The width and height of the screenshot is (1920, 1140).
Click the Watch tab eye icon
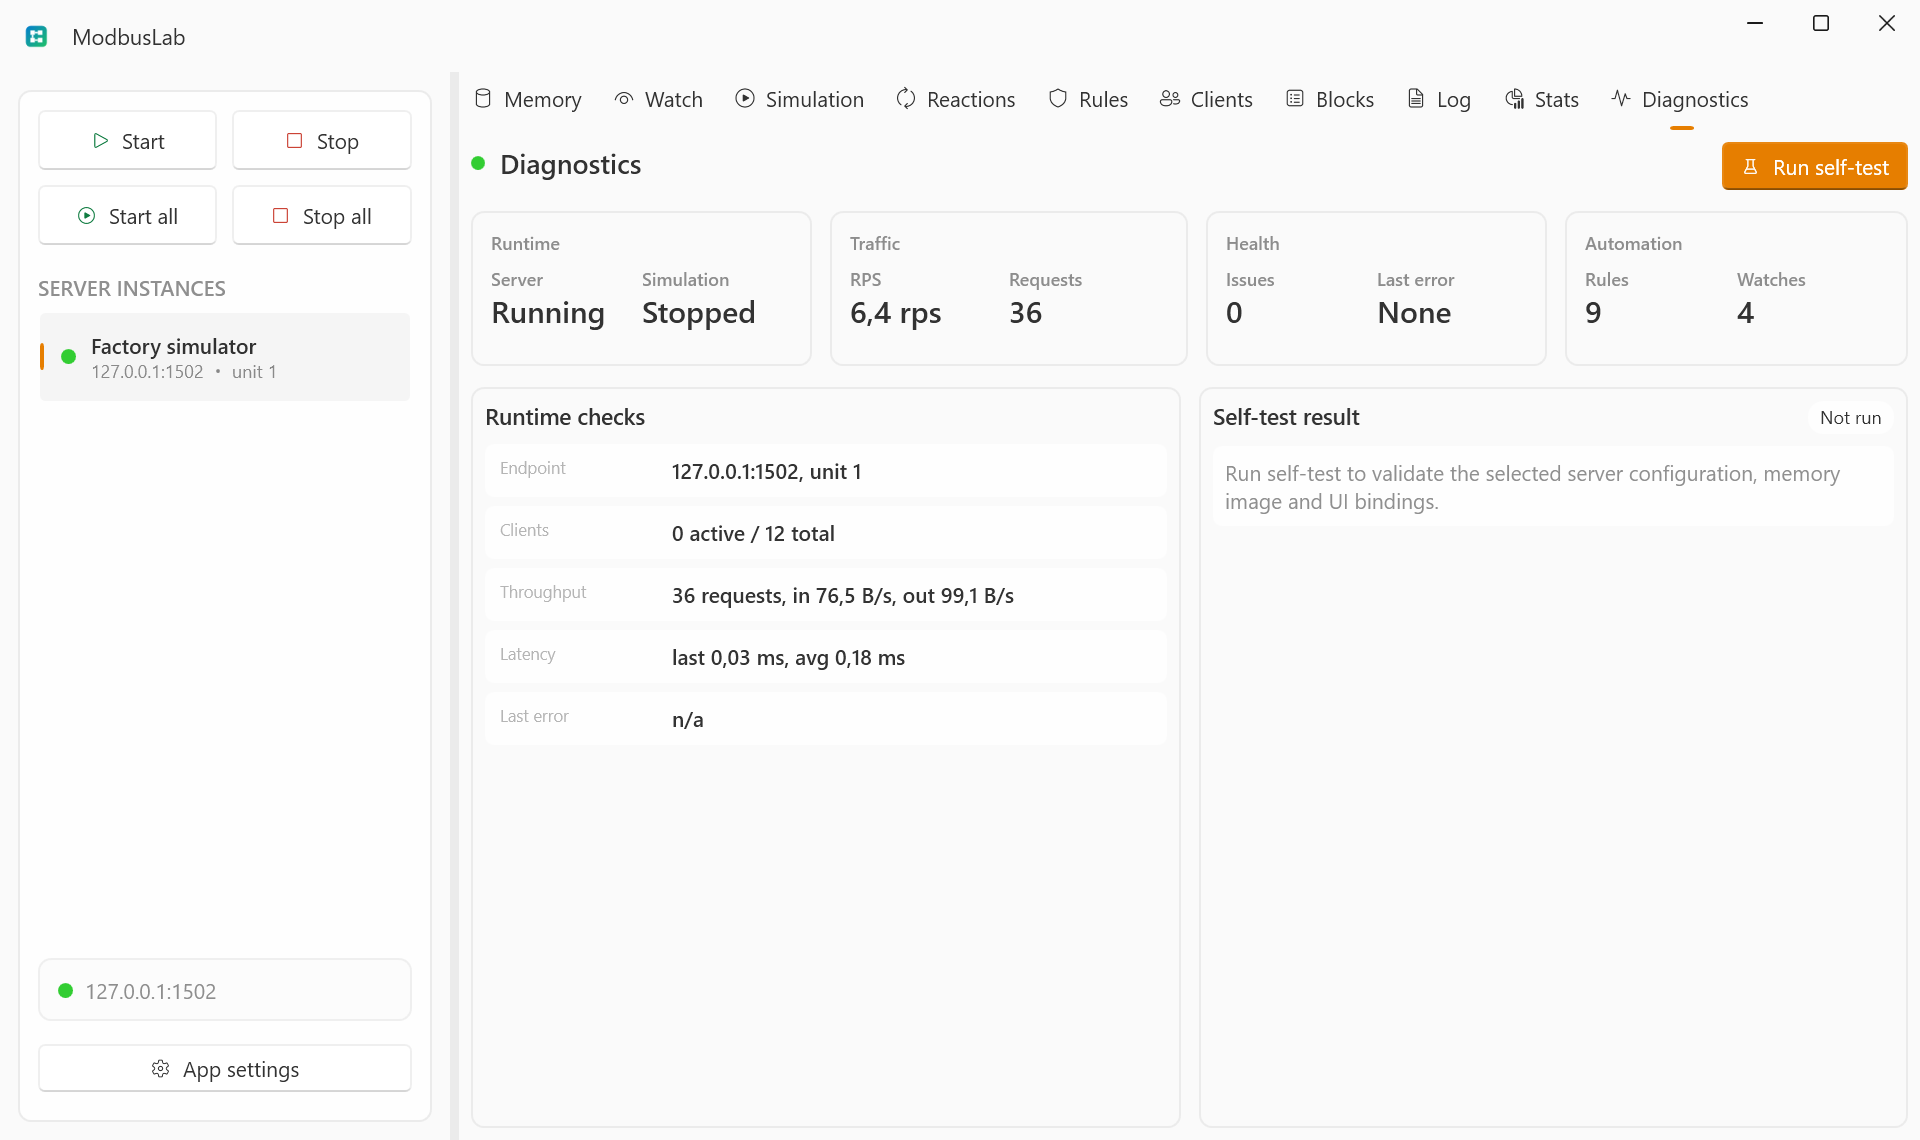[x=624, y=99]
